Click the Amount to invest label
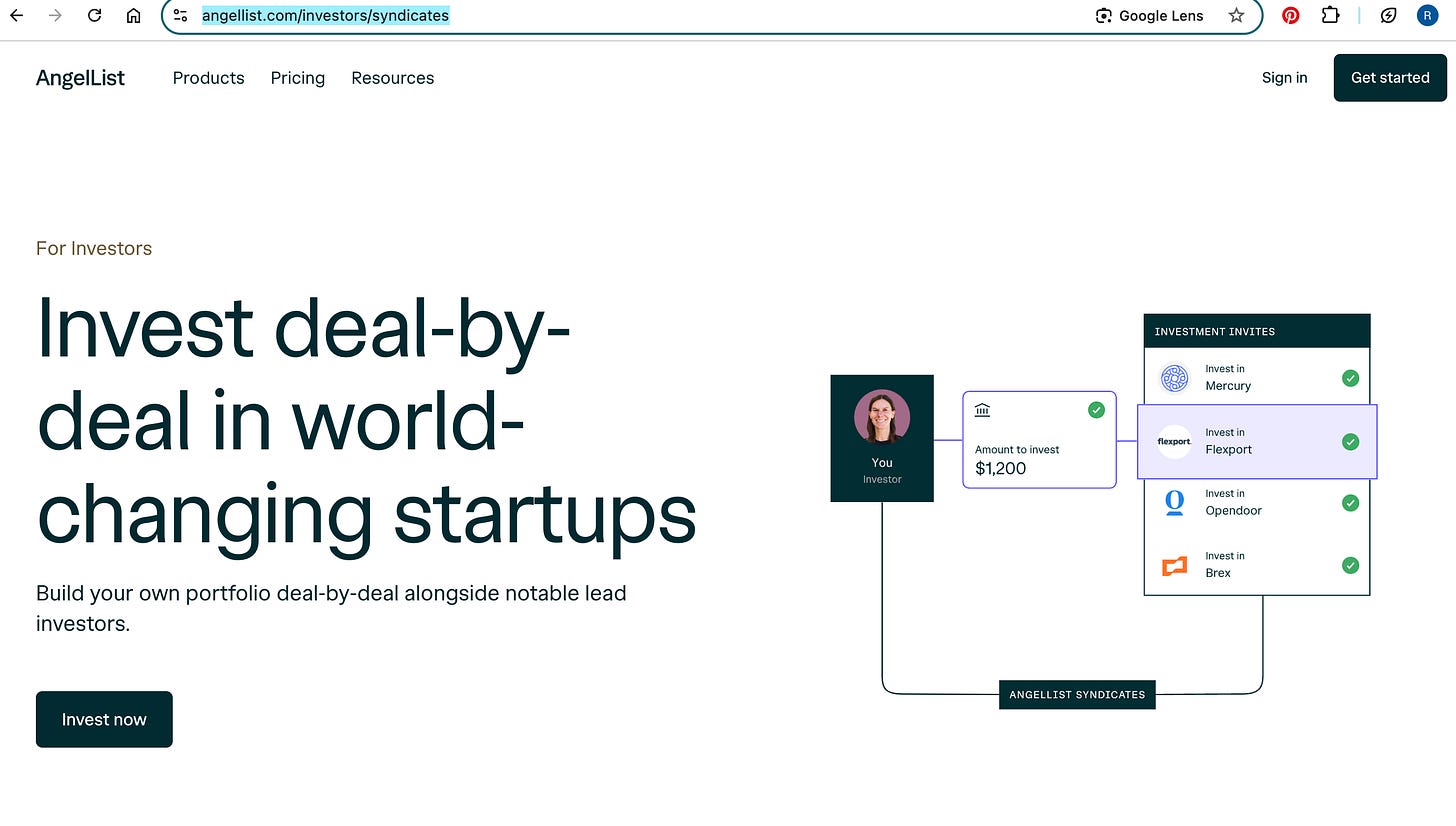Viewport: 1456px width, 826px height. click(x=1017, y=449)
